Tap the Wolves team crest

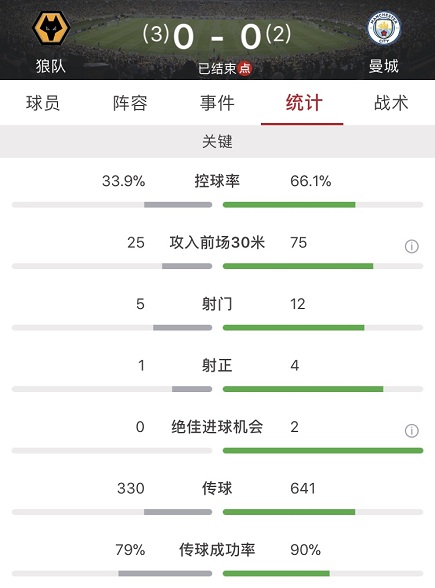51,28
